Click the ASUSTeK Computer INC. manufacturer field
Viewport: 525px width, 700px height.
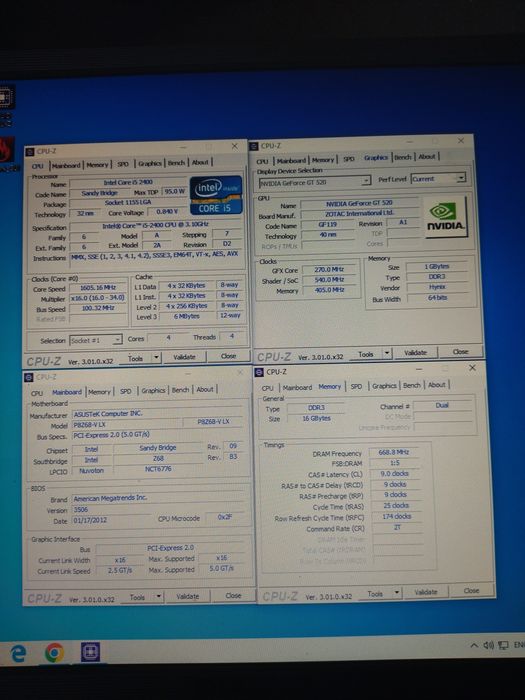click(159, 414)
